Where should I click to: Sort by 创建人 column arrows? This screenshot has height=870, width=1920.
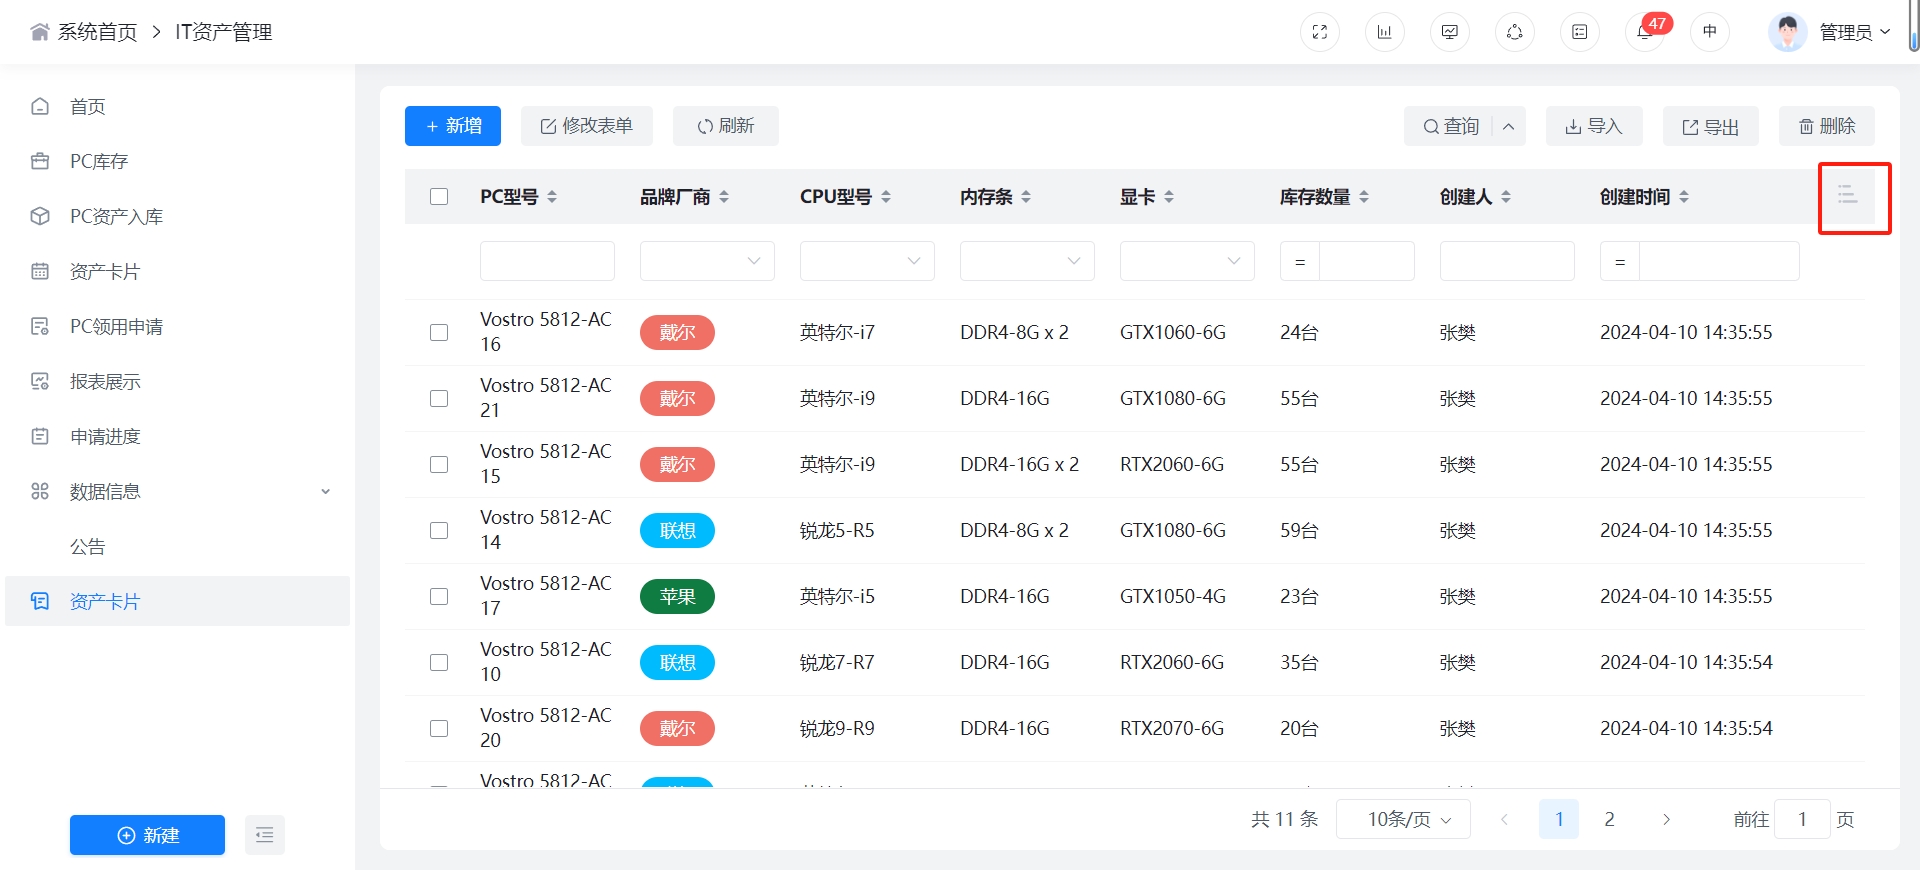click(1506, 197)
